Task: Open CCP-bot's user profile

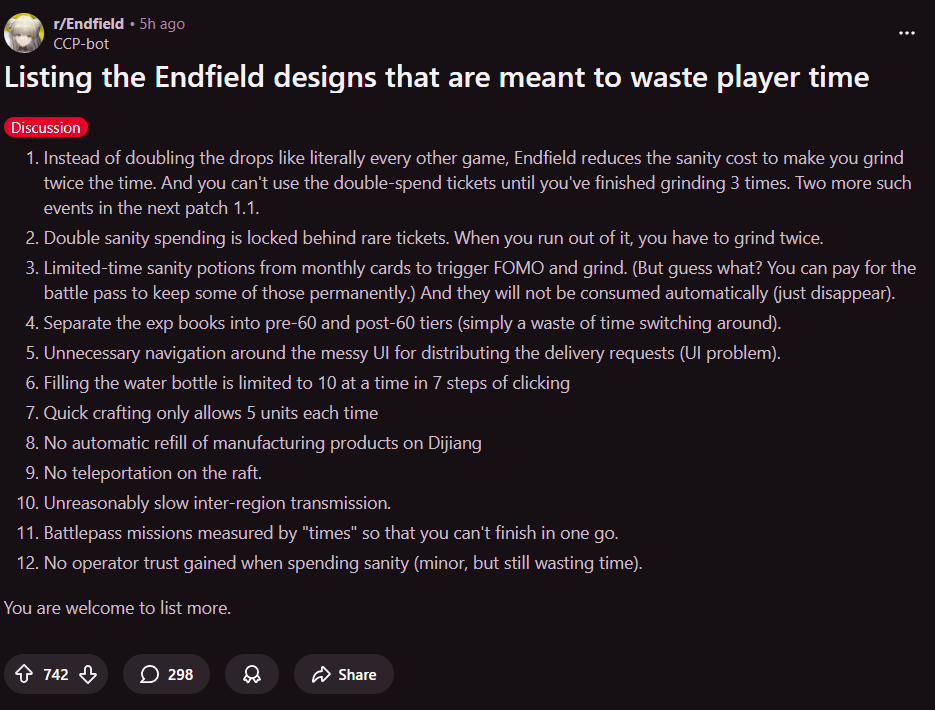Action: [x=81, y=44]
